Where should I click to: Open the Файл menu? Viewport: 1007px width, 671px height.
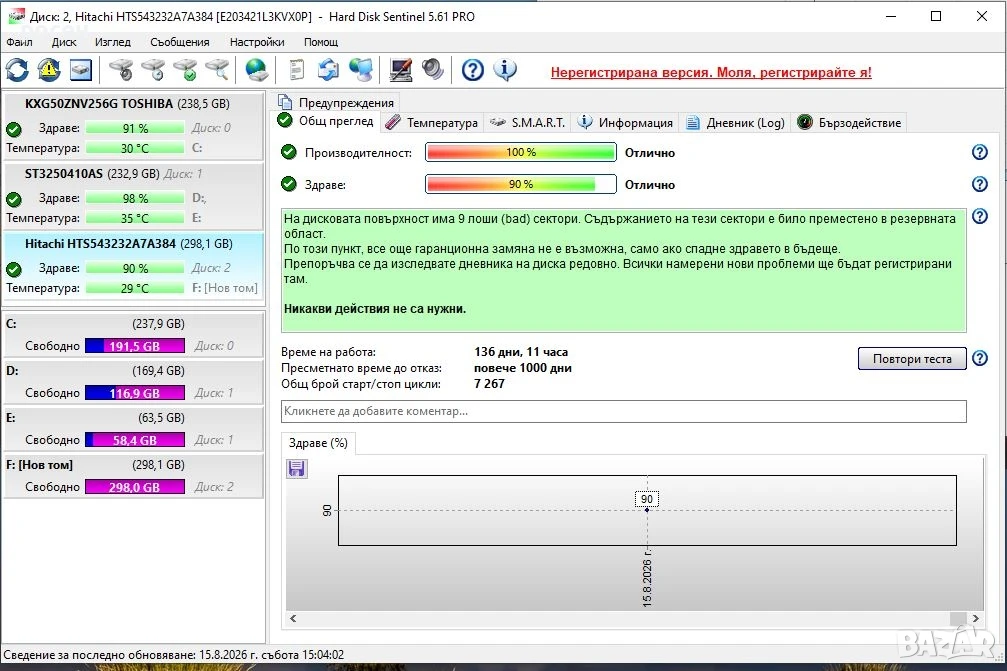pos(19,42)
